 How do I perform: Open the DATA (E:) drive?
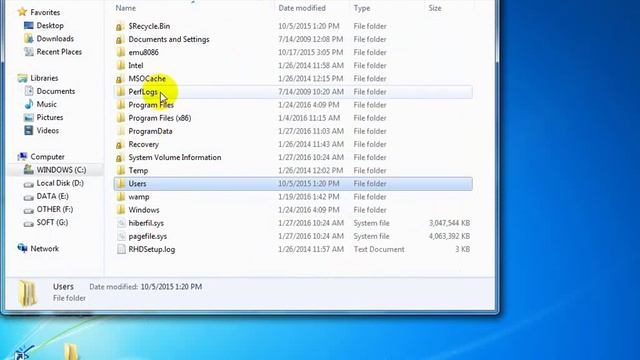[52, 196]
